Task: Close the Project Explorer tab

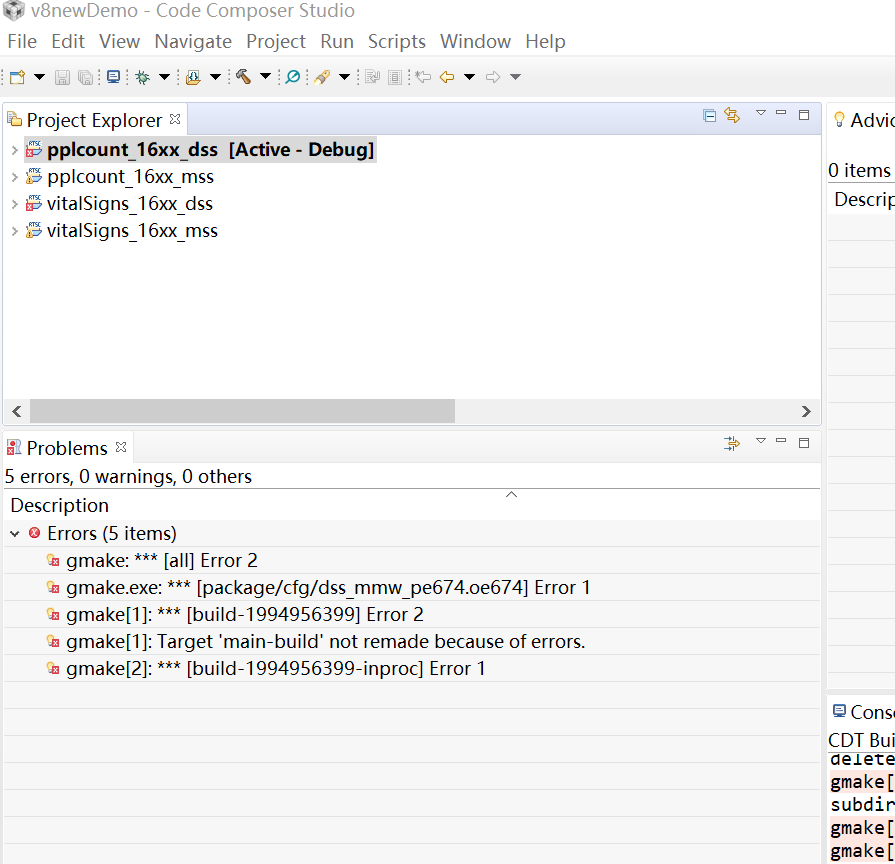Action: [x=175, y=119]
